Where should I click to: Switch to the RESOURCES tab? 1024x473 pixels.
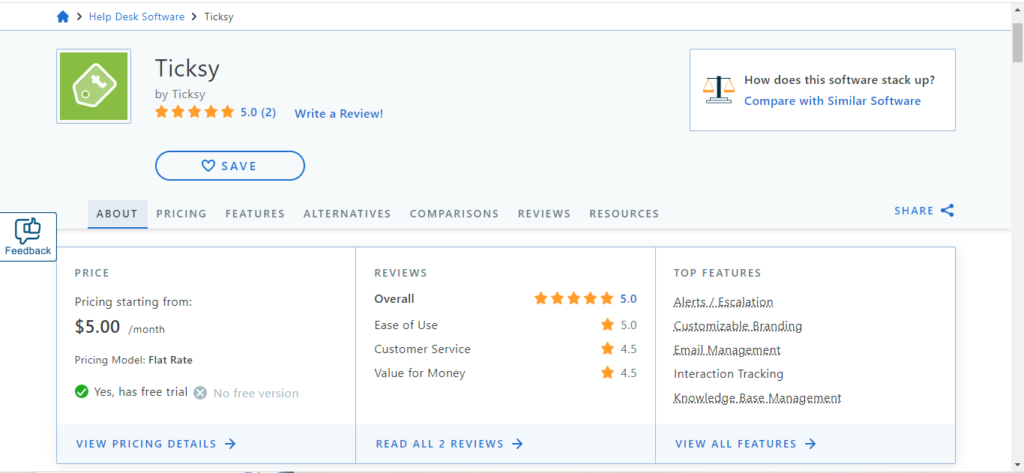tap(624, 214)
